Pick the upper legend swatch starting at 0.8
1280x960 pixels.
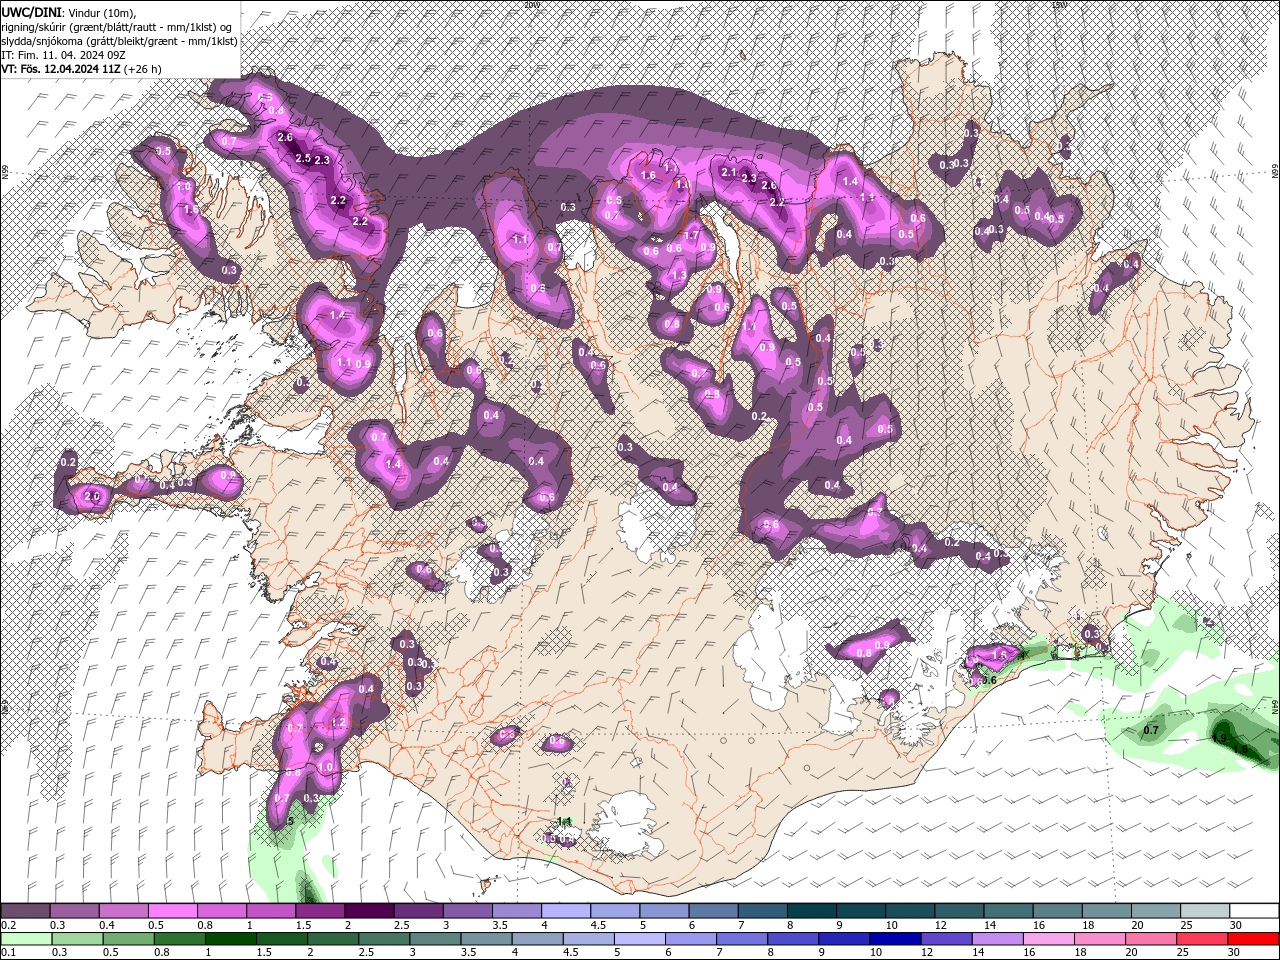coord(221,911)
